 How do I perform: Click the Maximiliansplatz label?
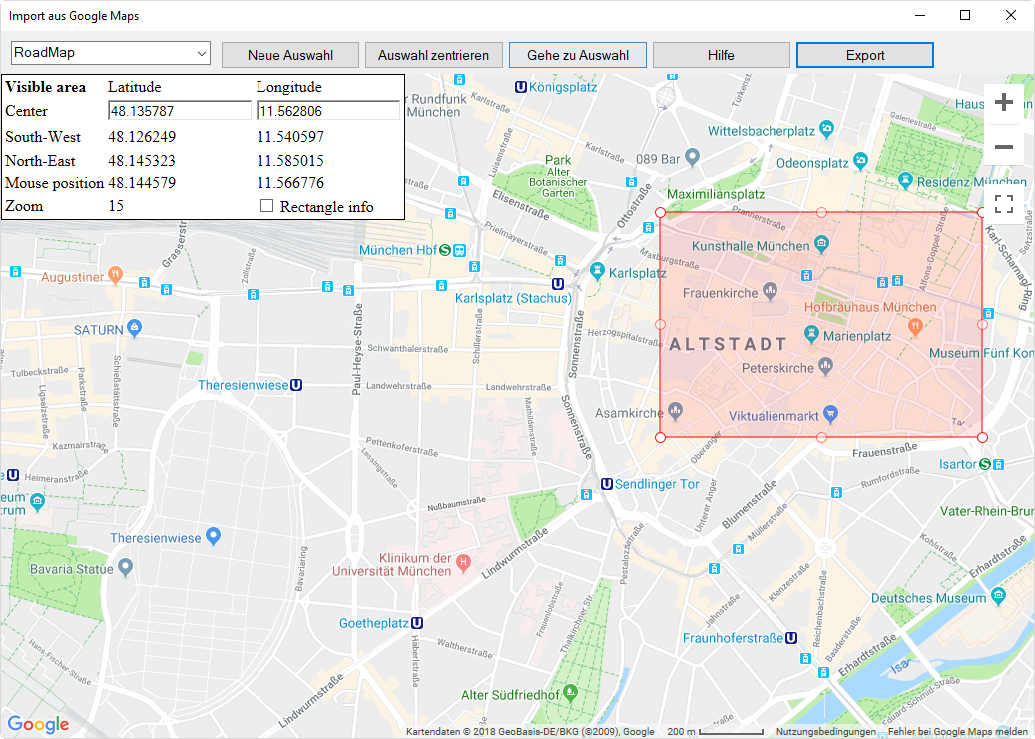point(716,194)
